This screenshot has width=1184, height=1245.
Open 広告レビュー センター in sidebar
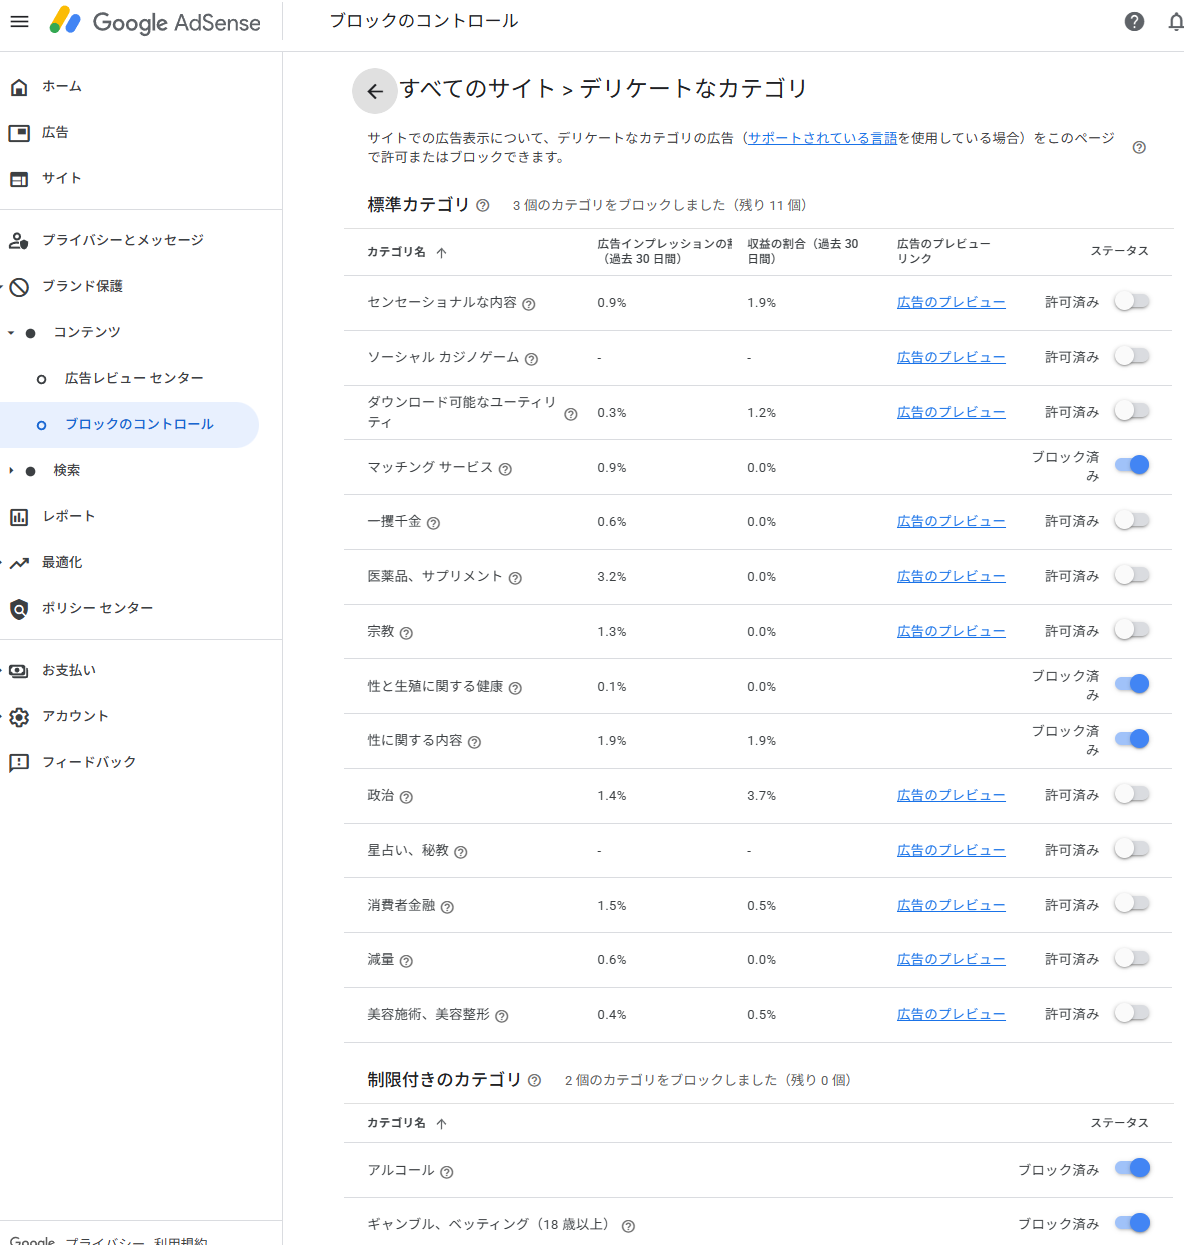134,378
